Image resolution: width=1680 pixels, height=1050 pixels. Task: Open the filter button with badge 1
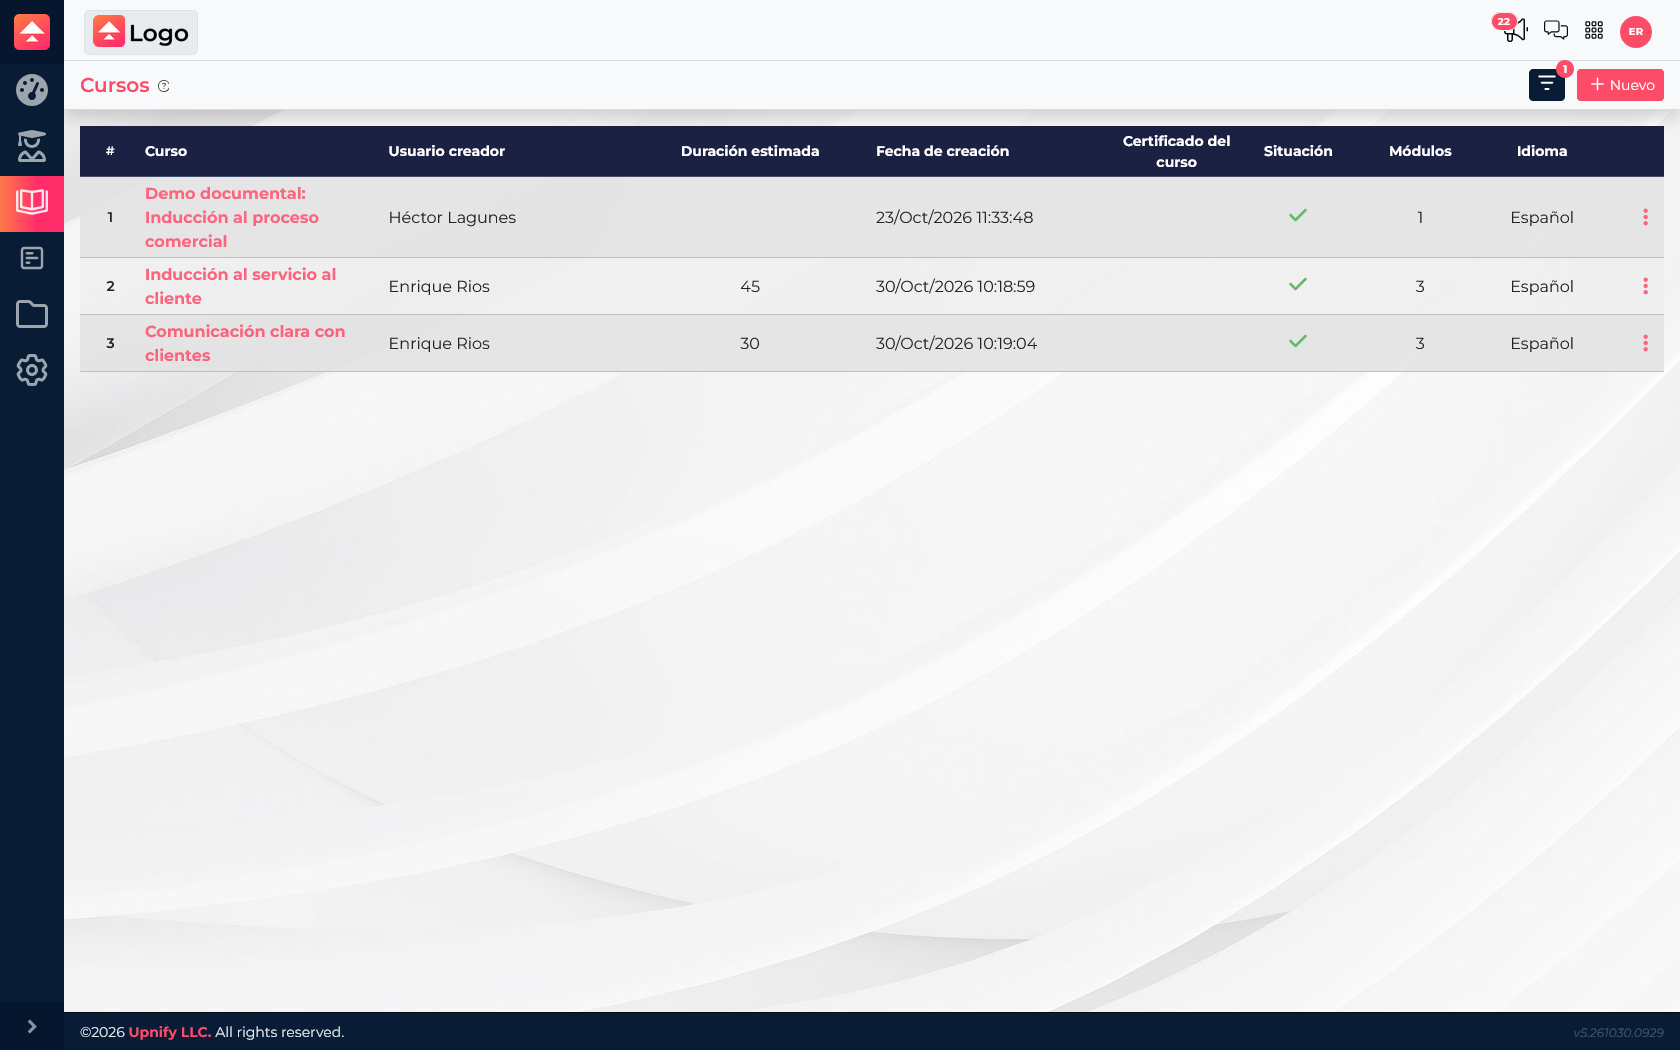pos(1547,85)
